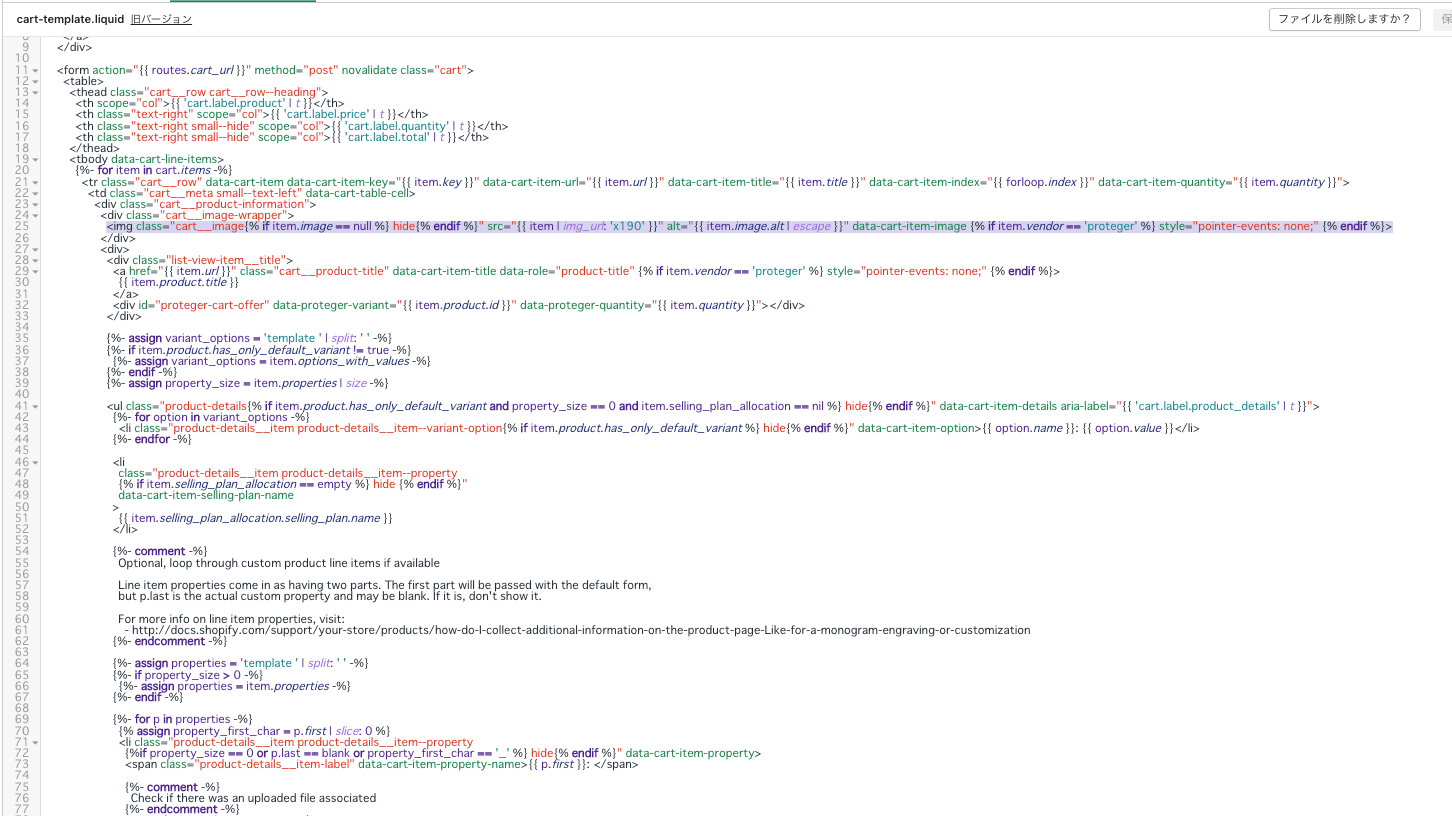Click 'Check if there was an uploaded file' comment
Screen dimensions: 1452x816
[254, 798]
